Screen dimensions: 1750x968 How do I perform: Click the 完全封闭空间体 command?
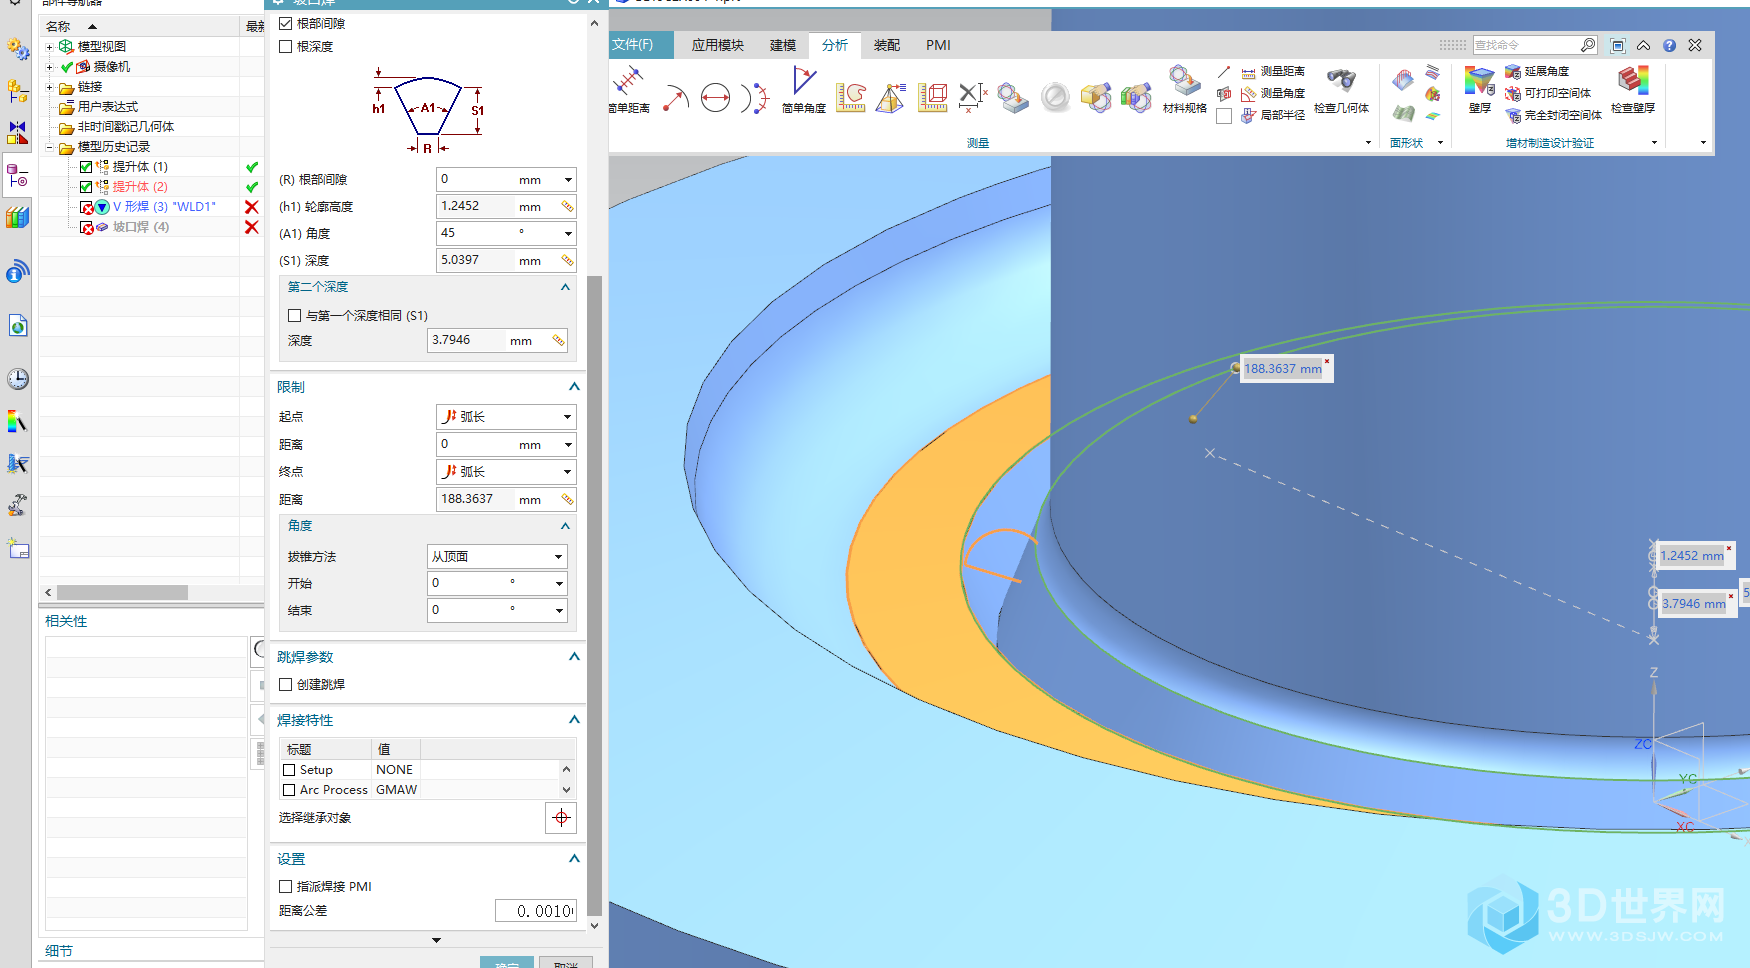coord(1554,116)
